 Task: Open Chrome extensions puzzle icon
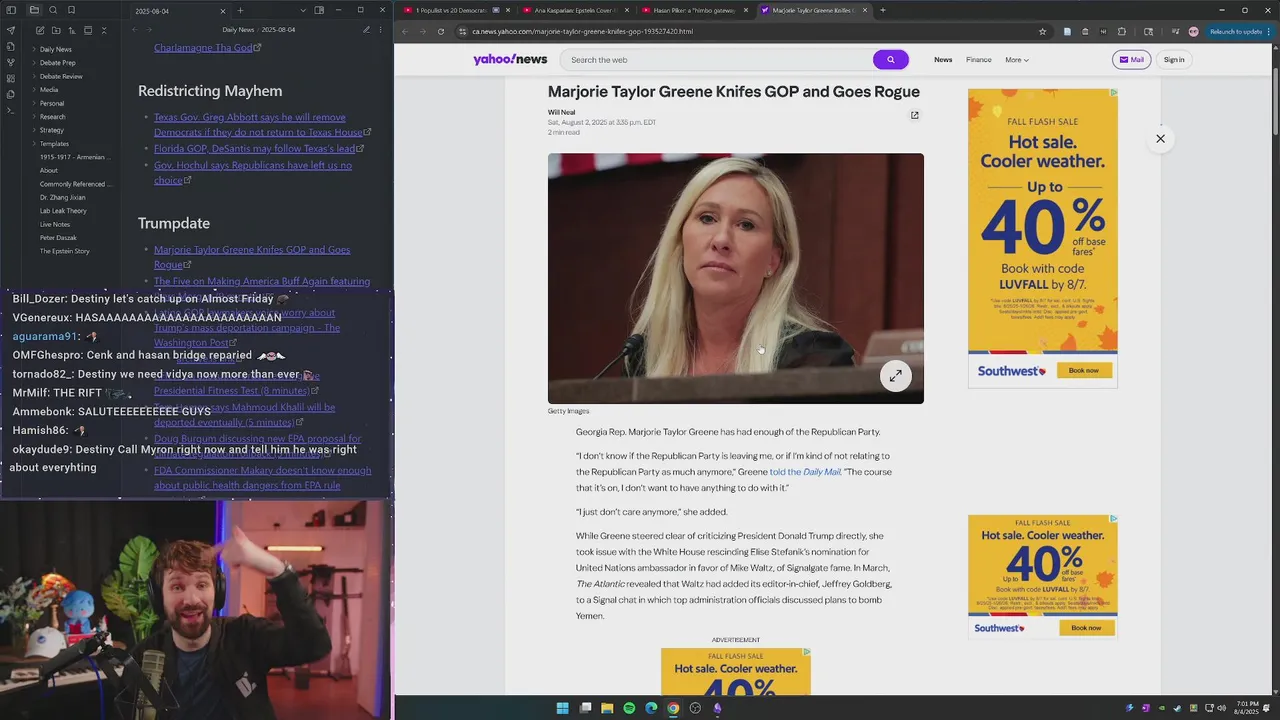pyautogui.click(x=1121, y=31)
